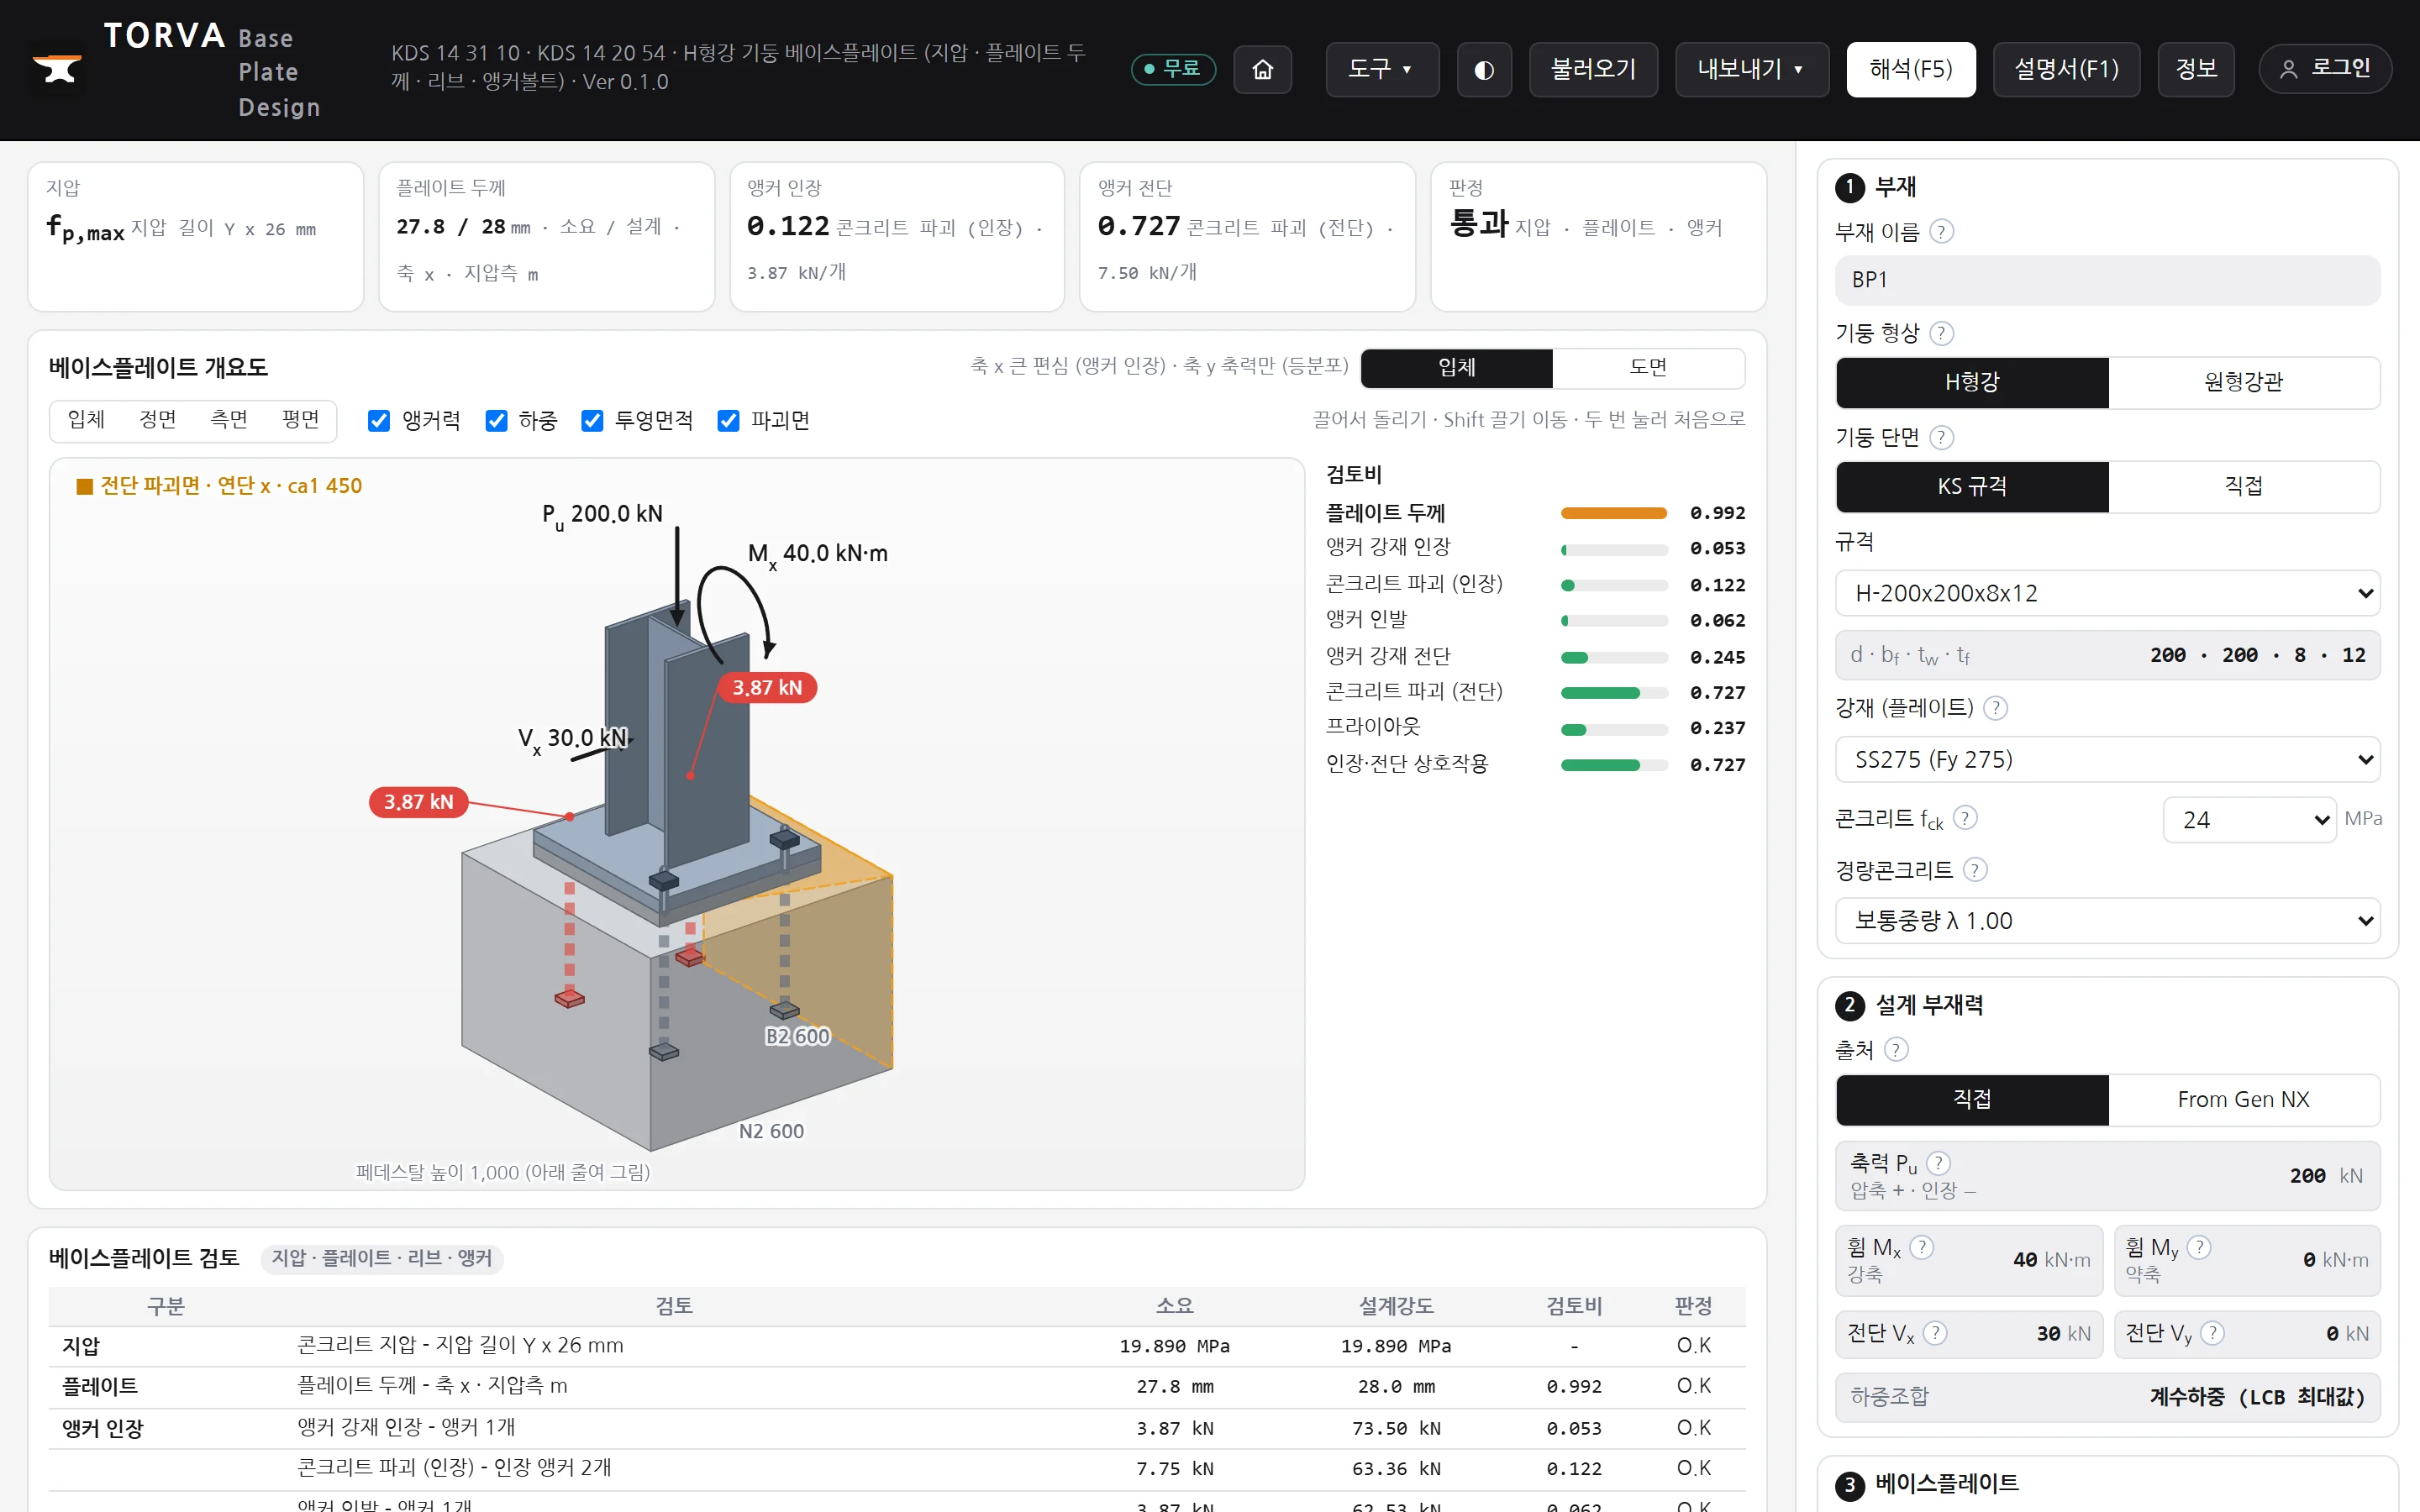
Task: Open help icon next to 기둥 형상
Action: (x=1941, y=333)
